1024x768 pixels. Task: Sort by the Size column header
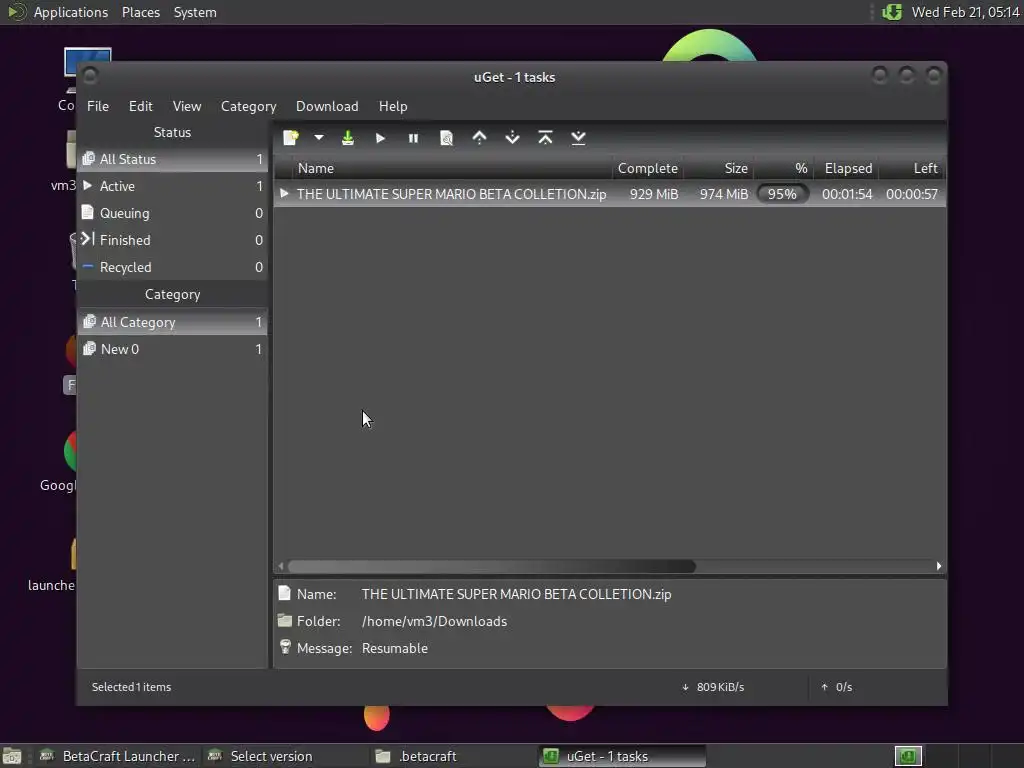point(718,168)
